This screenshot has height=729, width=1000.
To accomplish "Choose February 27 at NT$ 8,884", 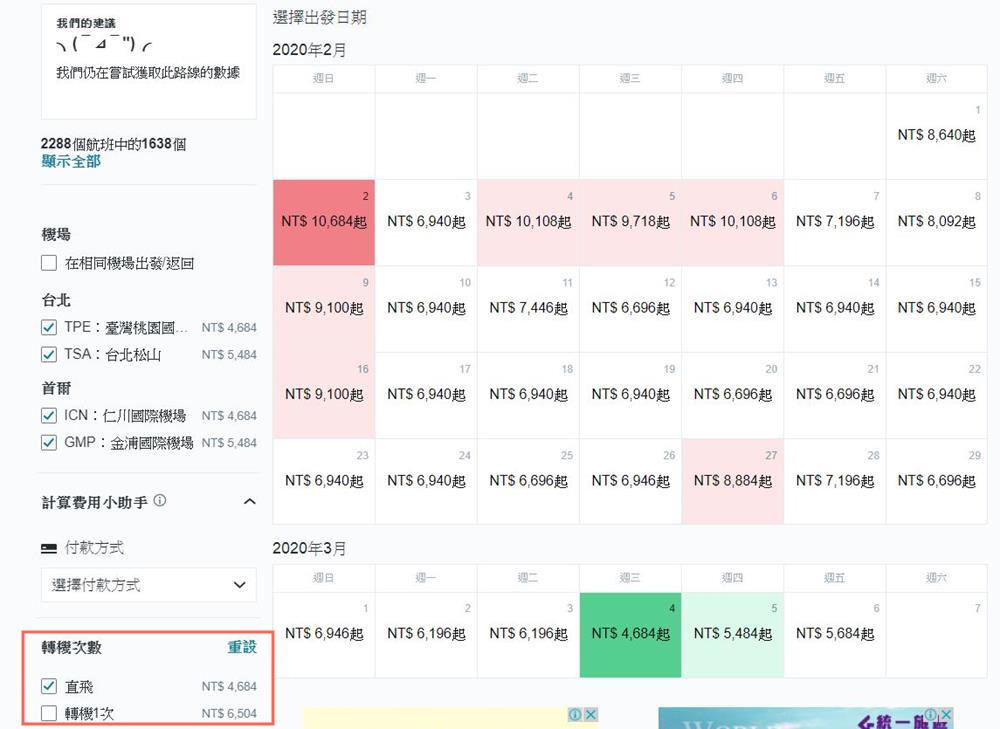I will pos(732,481).
